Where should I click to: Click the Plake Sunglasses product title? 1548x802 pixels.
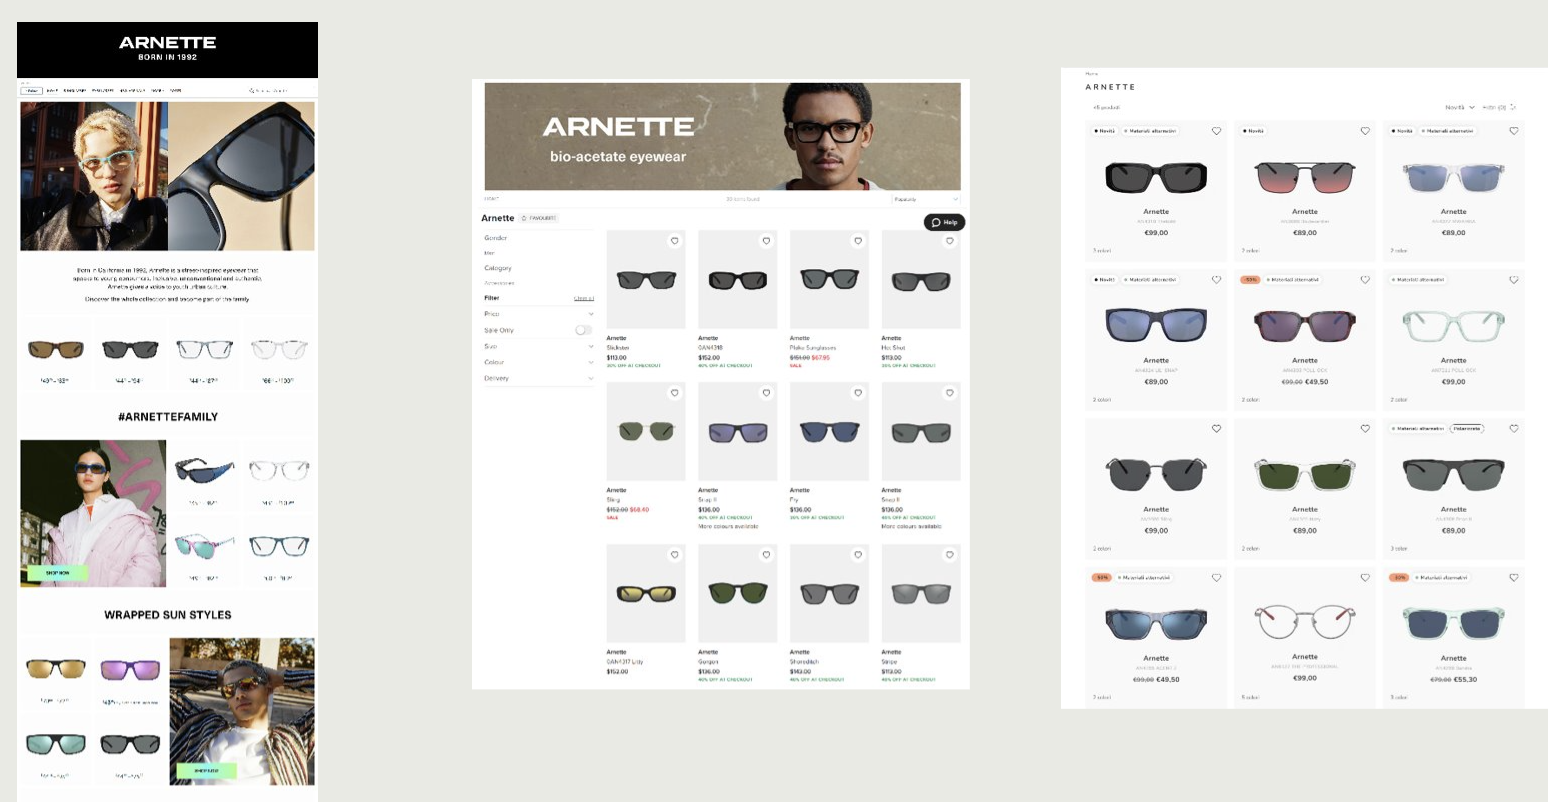pyautogui.click(x=813, y=348)
